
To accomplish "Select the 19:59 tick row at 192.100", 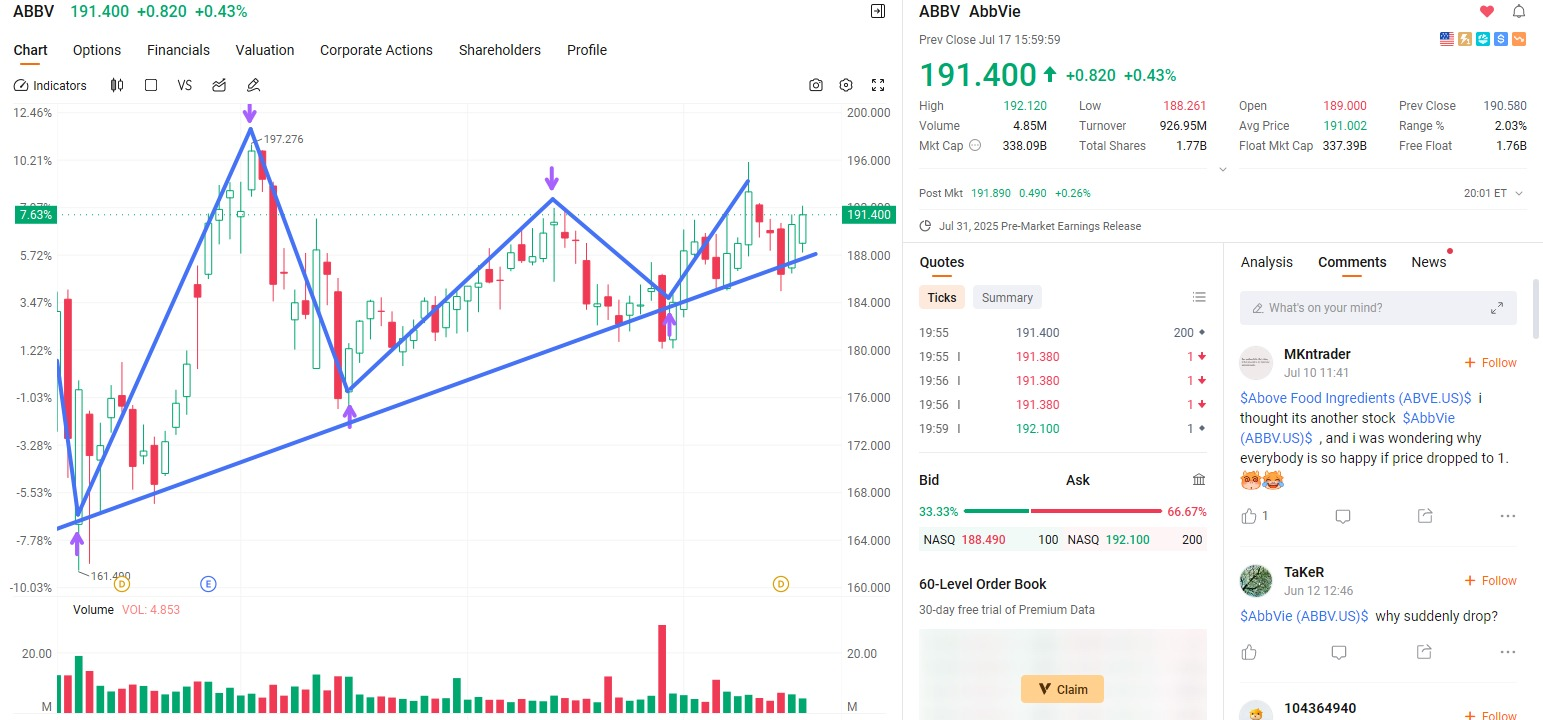I will pyautogui.click(x=1062, y=429).
